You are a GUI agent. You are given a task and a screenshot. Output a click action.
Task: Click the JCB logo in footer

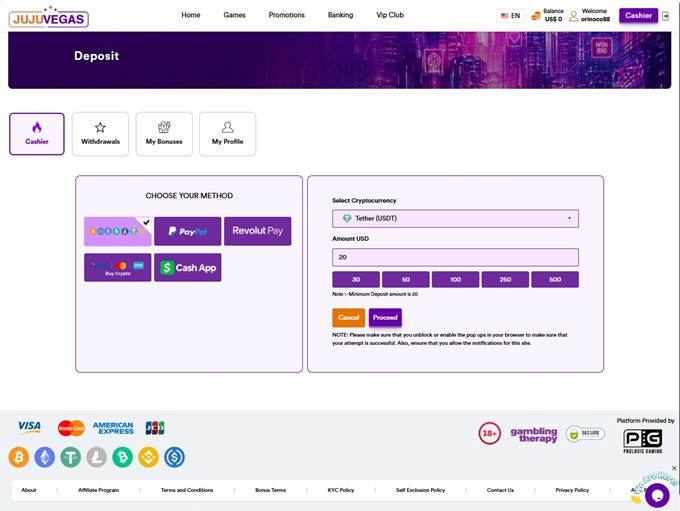tap(155, 428)
